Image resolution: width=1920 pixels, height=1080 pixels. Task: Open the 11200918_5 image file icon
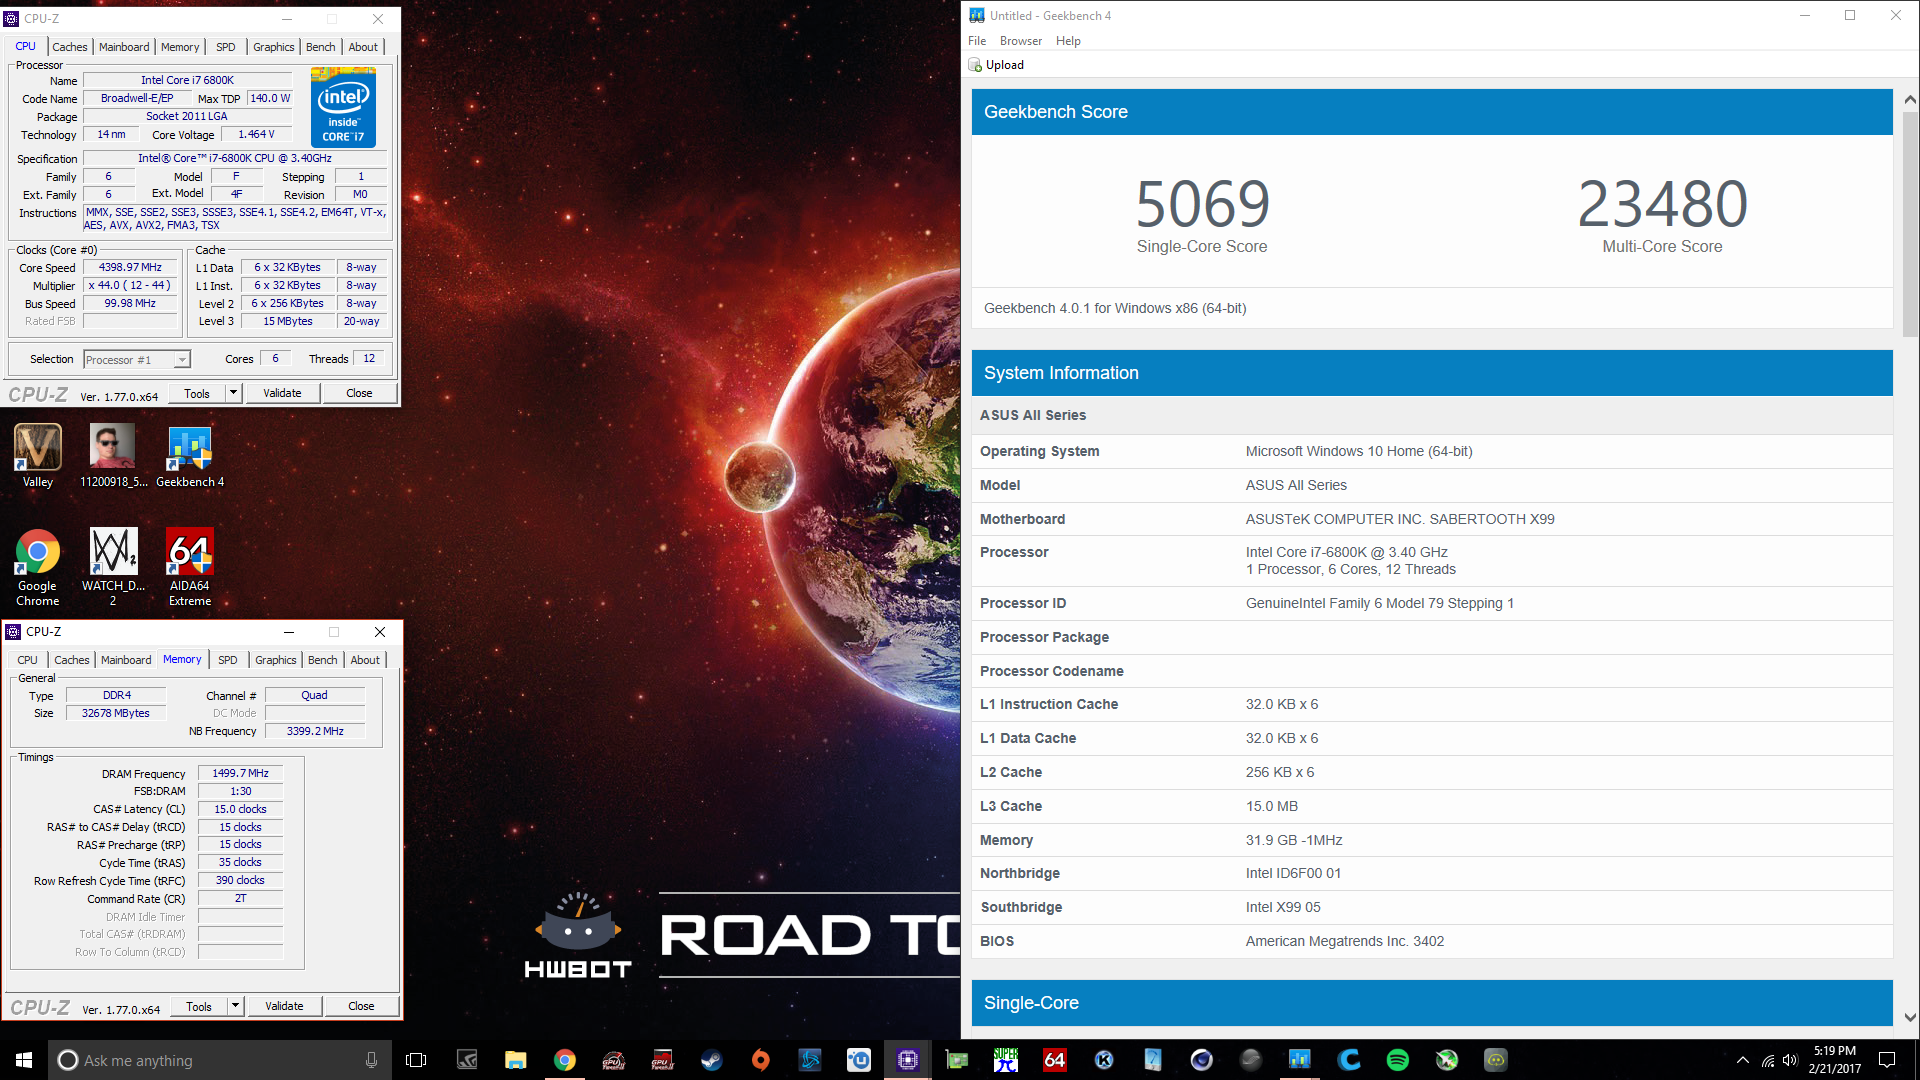coord(112,455)
